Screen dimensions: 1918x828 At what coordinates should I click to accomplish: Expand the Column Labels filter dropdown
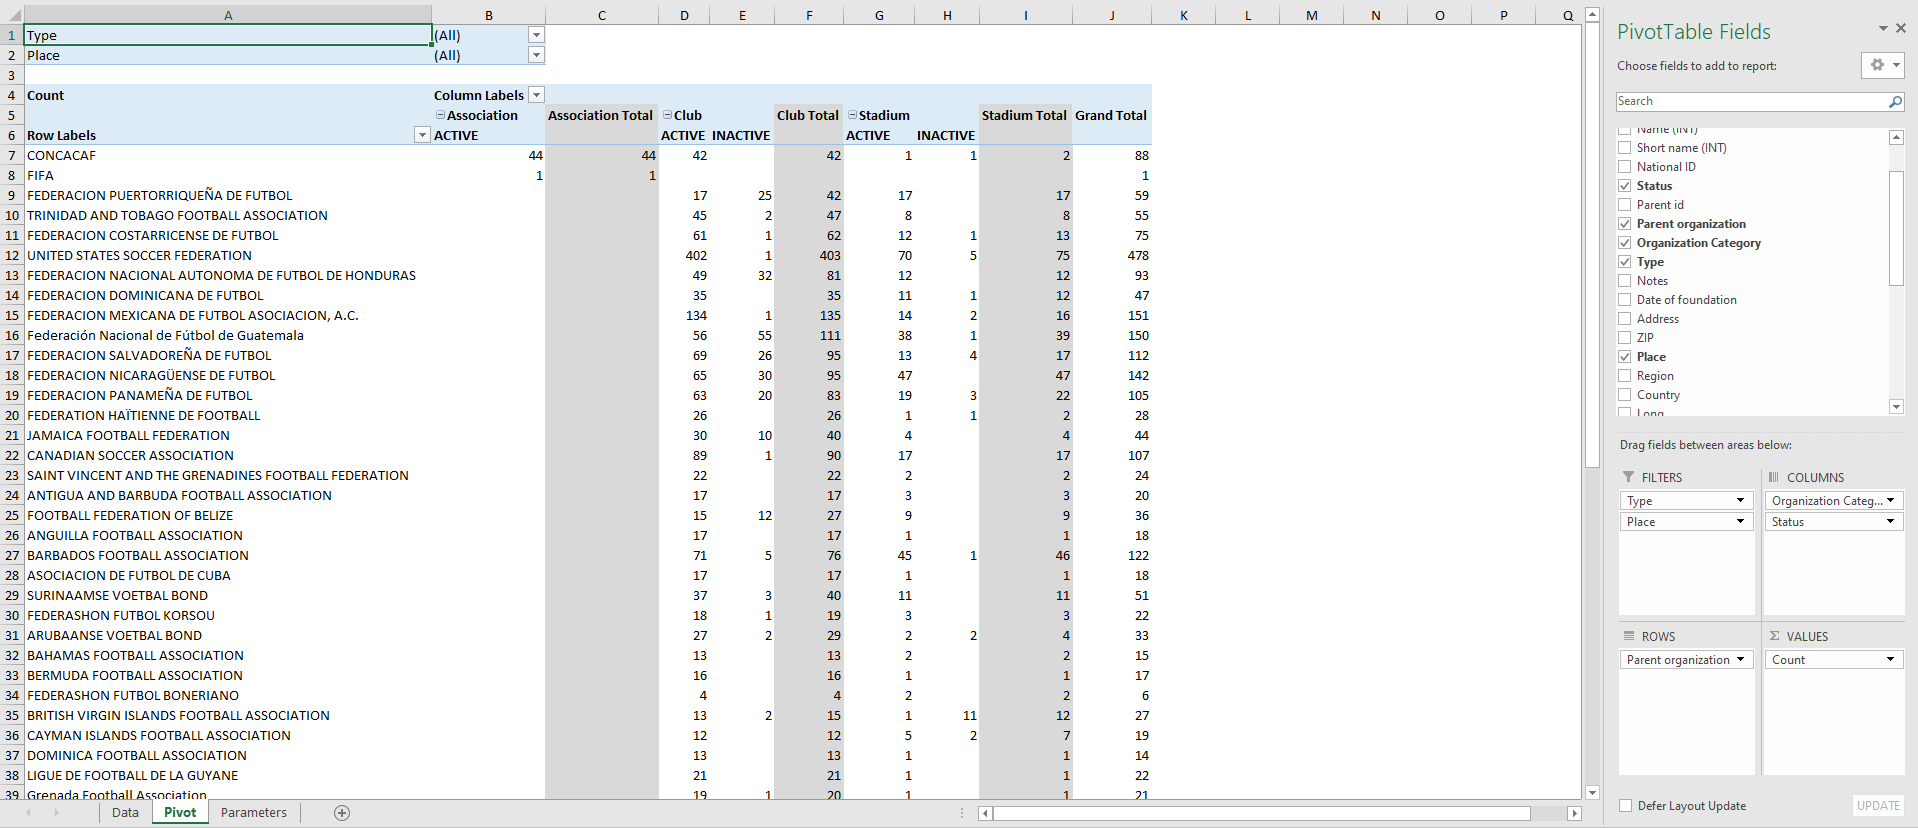pyautogui.click(x=536, y=95)
